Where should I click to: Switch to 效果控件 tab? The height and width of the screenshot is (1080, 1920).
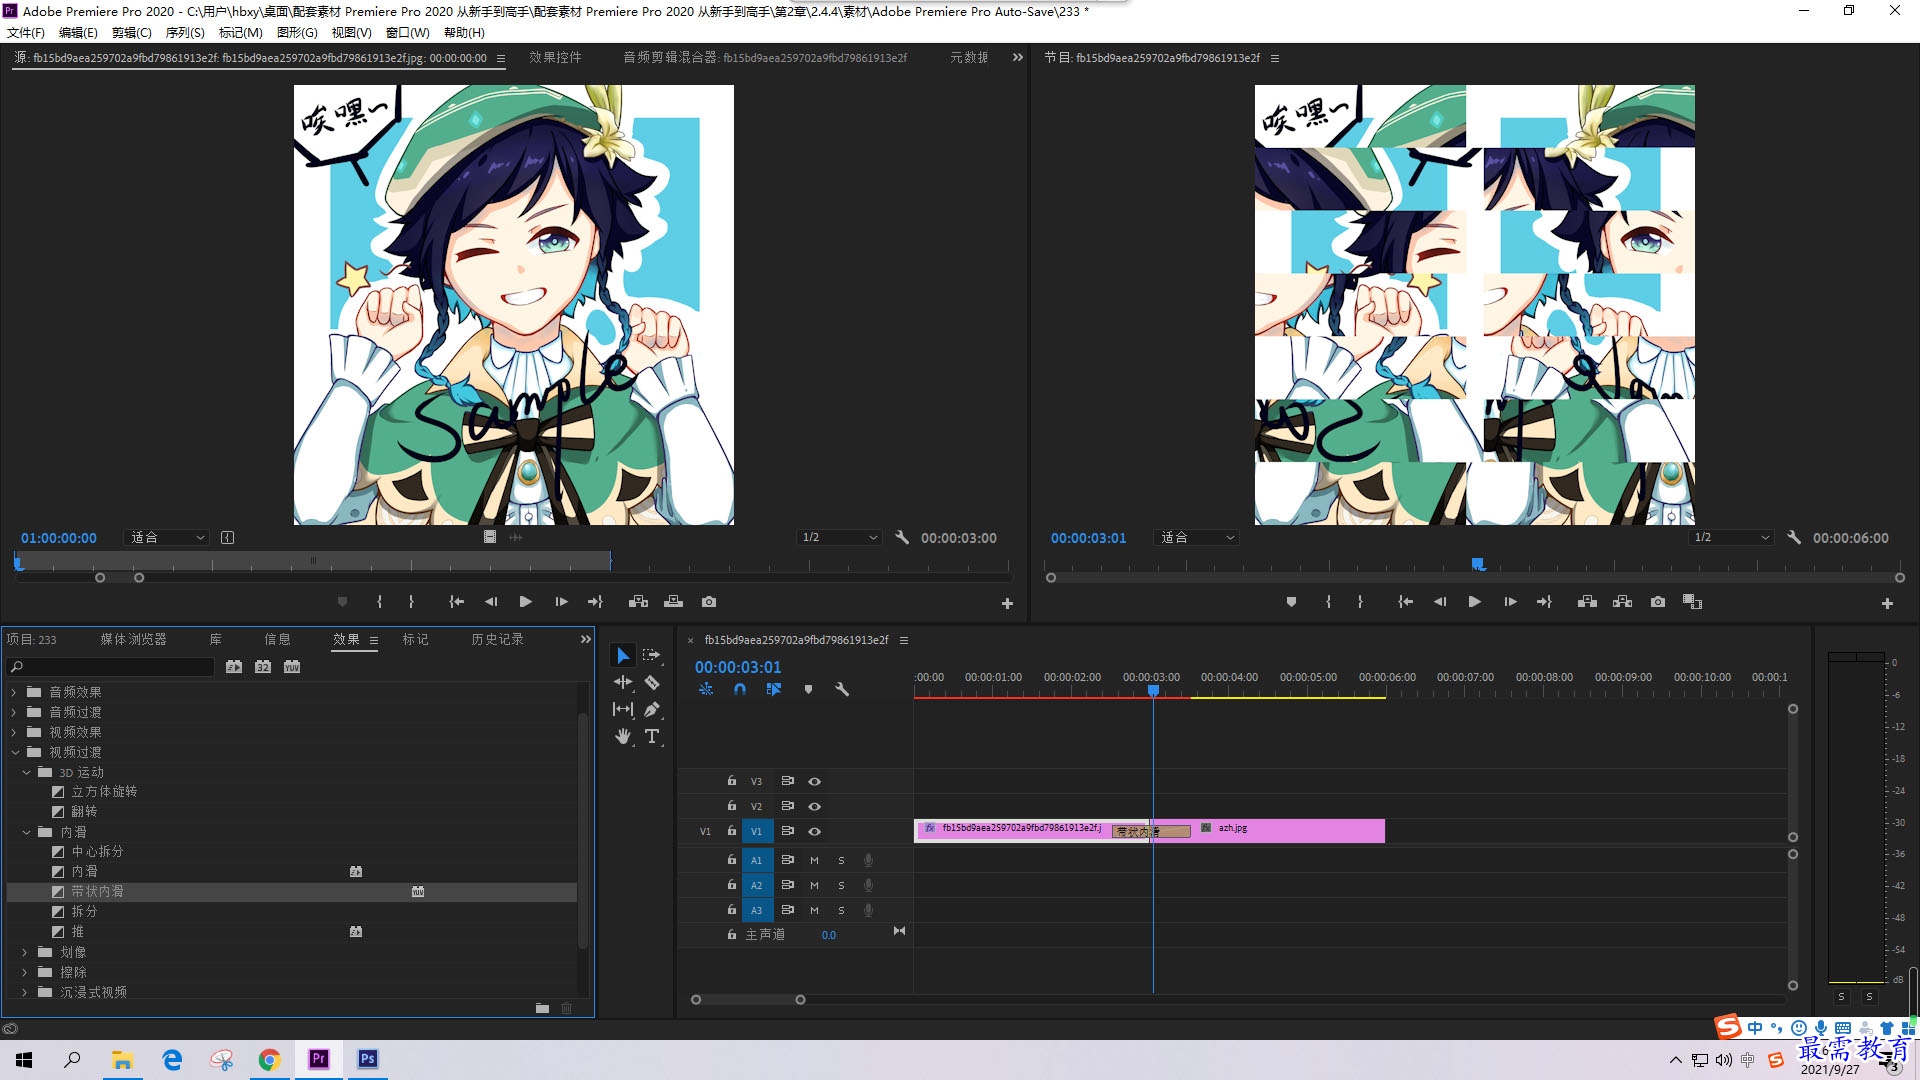pos(555,58)
